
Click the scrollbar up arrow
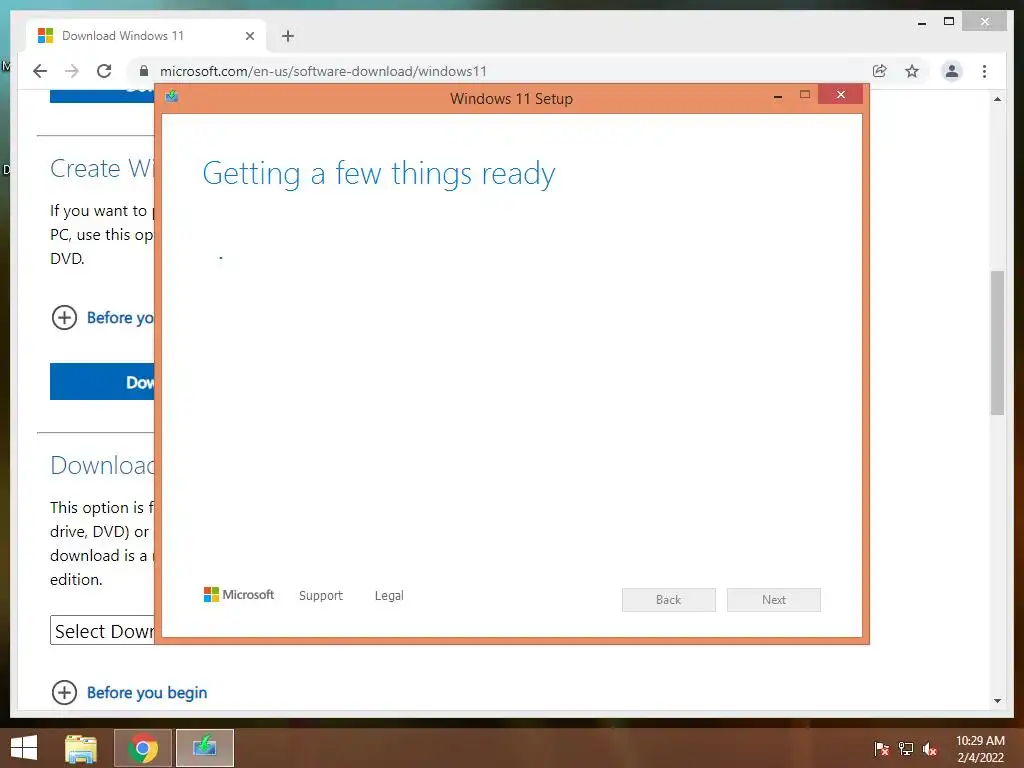coord(997,99)
